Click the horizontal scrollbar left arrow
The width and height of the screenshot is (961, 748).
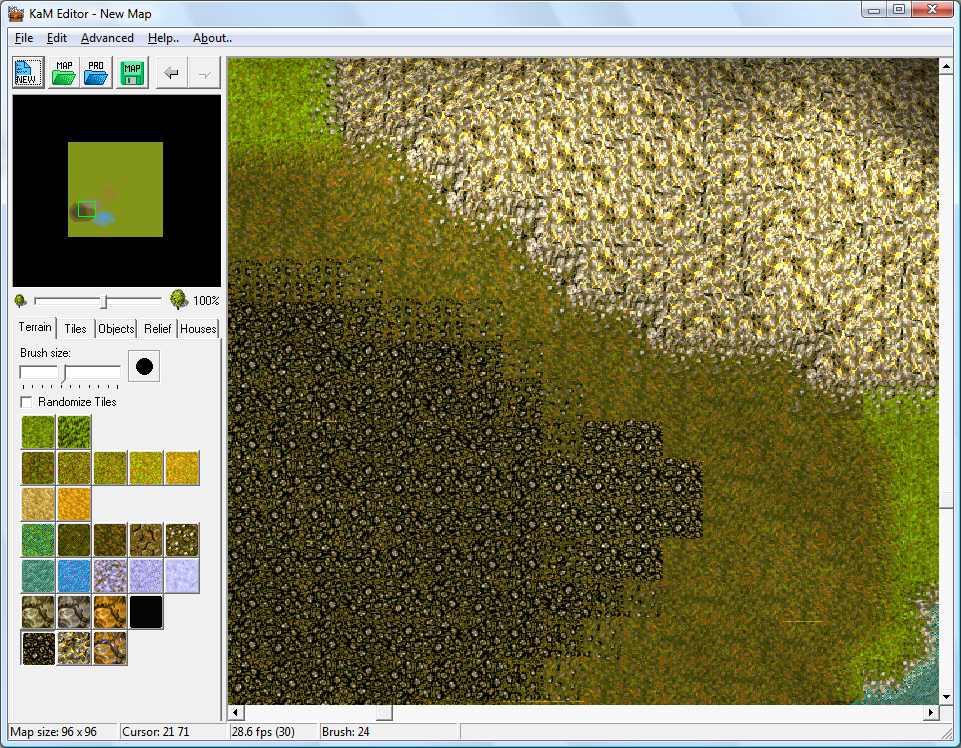click(236, 712)
